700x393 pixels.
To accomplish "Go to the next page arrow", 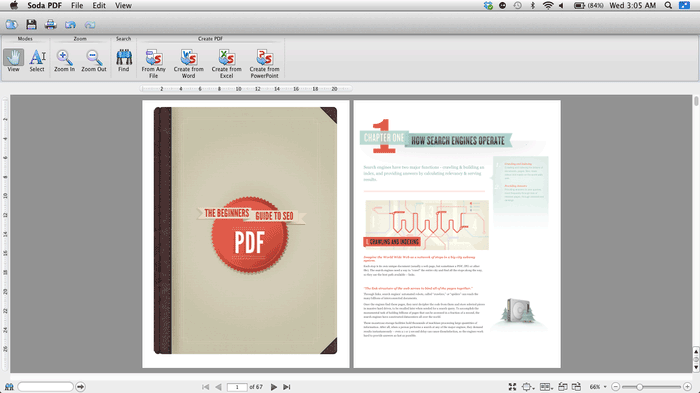I will pyautogui.click(x=274, y=387).
